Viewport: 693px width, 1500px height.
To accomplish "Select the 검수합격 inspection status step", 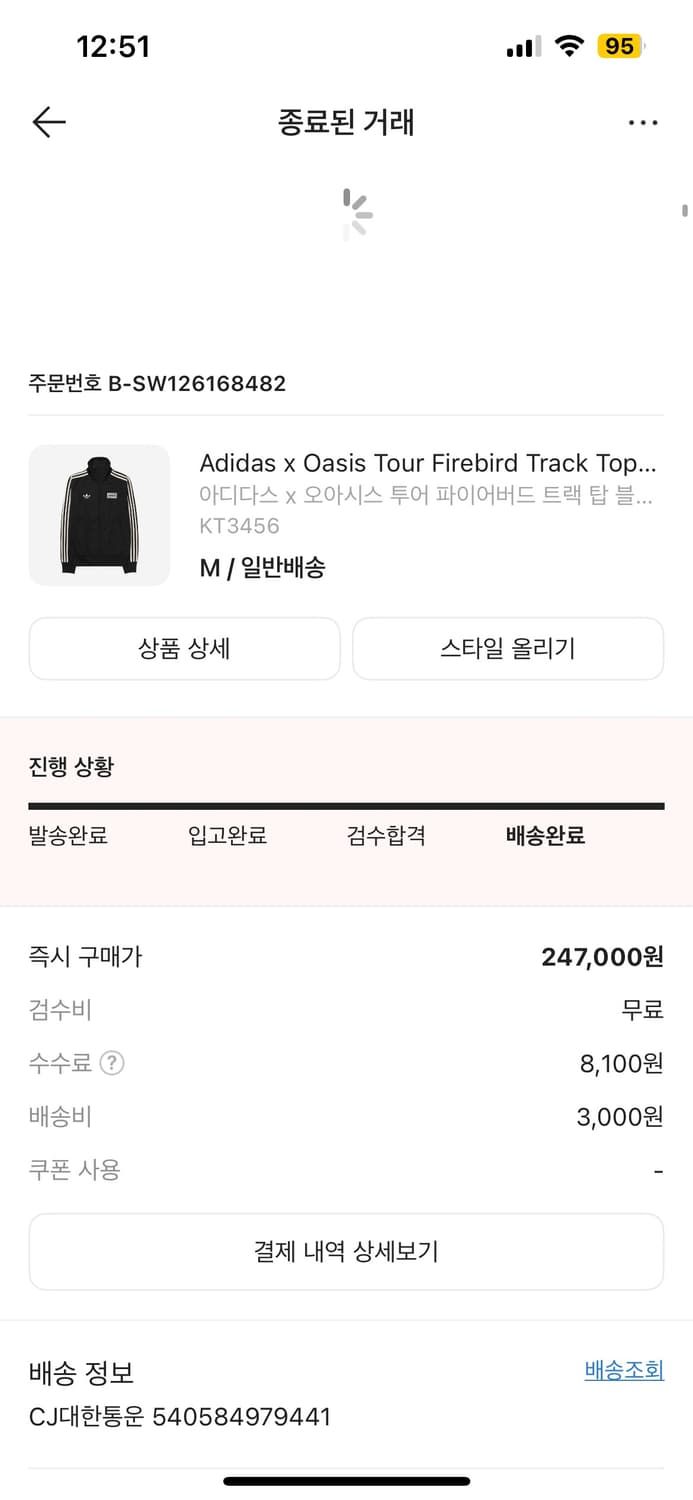I will (x=386, y=836).
